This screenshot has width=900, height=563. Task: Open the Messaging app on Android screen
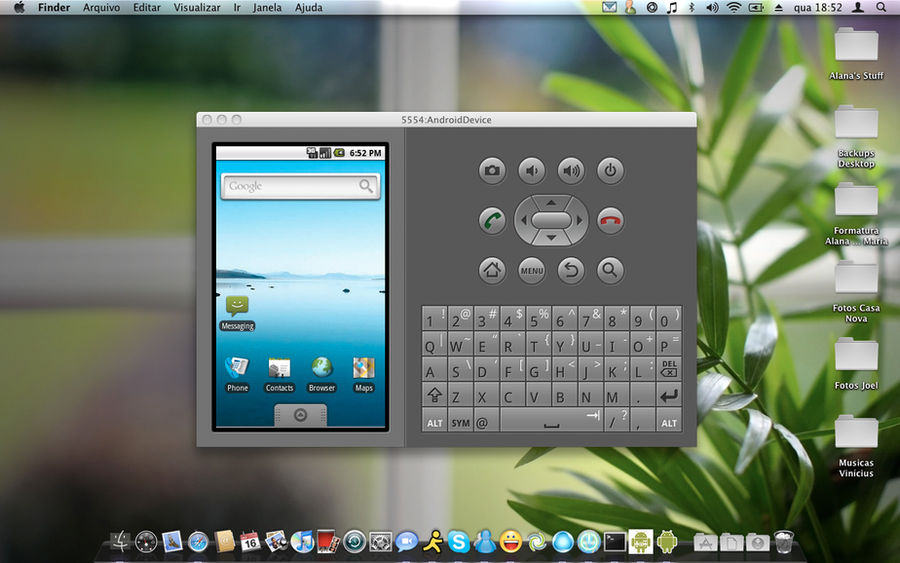237,313
